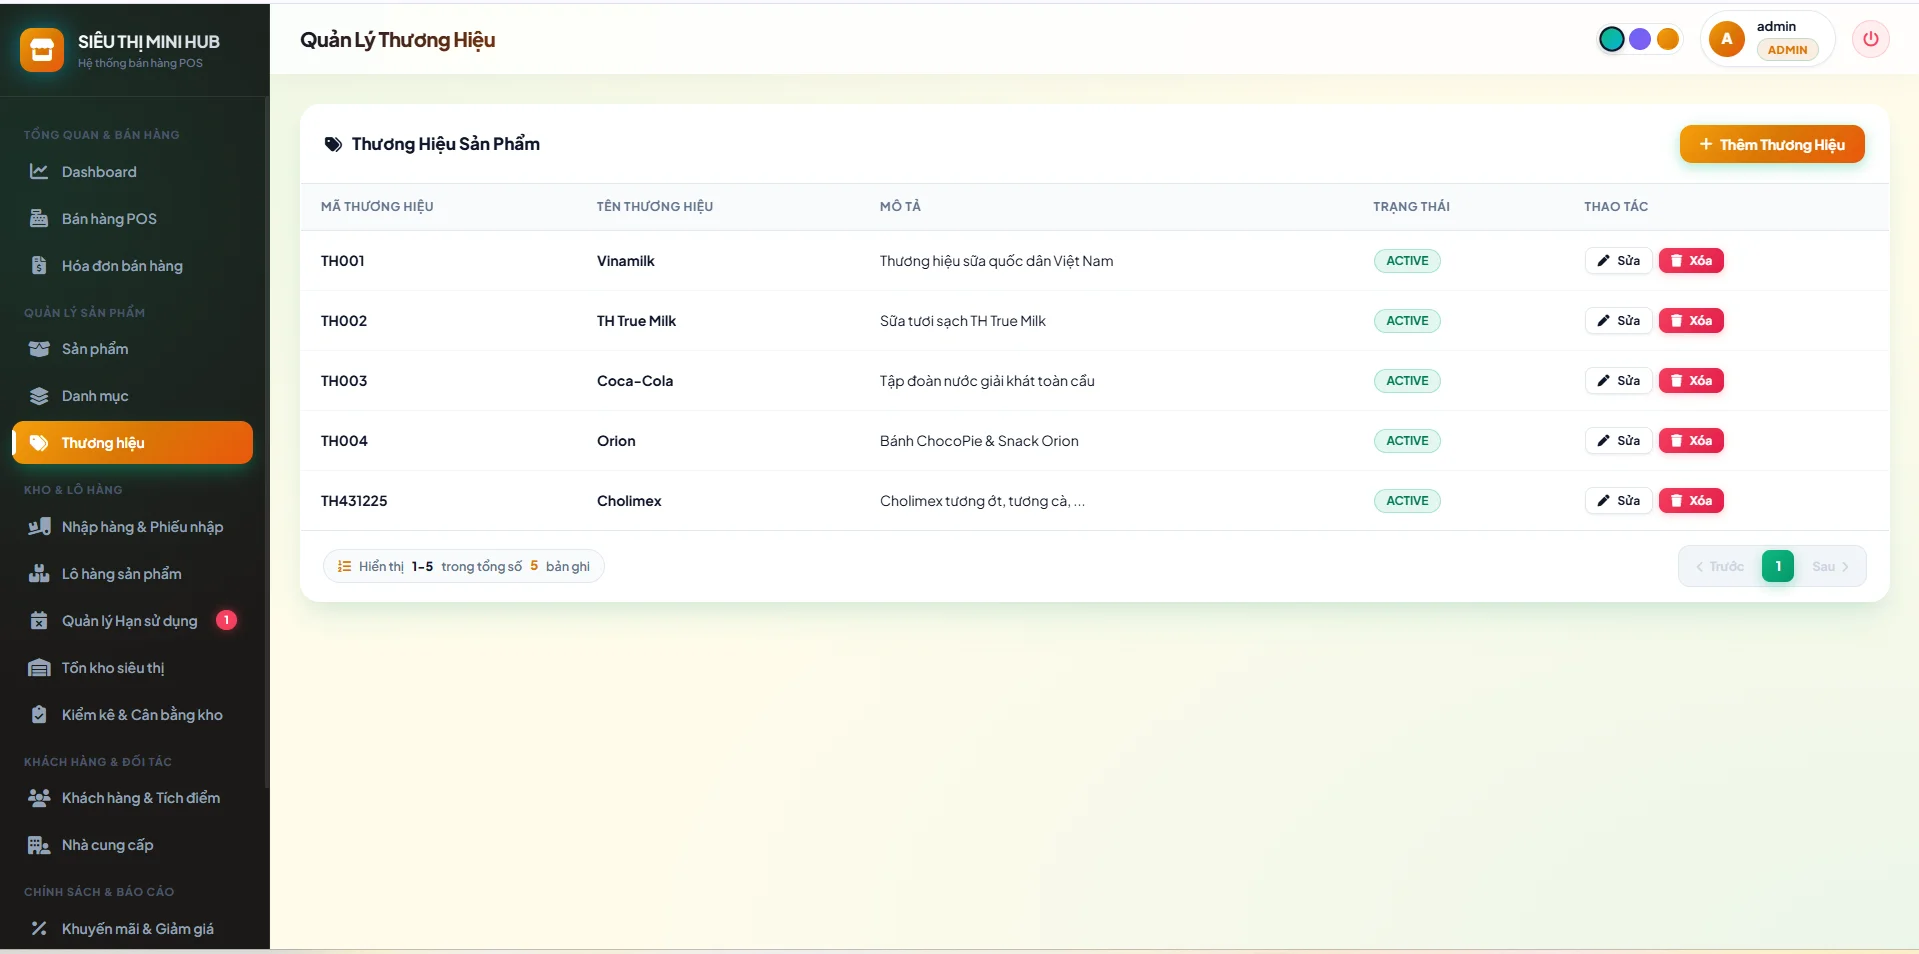1919x954 pixels.
Task: Click the admin avatar circle
Action: [1726, 39]
